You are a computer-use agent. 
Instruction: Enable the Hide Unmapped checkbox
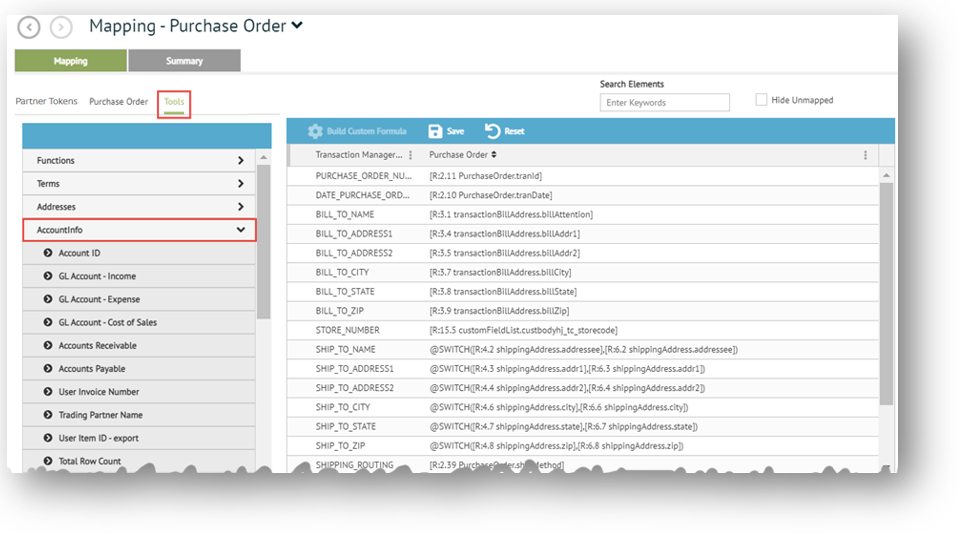tap(762, 100)
